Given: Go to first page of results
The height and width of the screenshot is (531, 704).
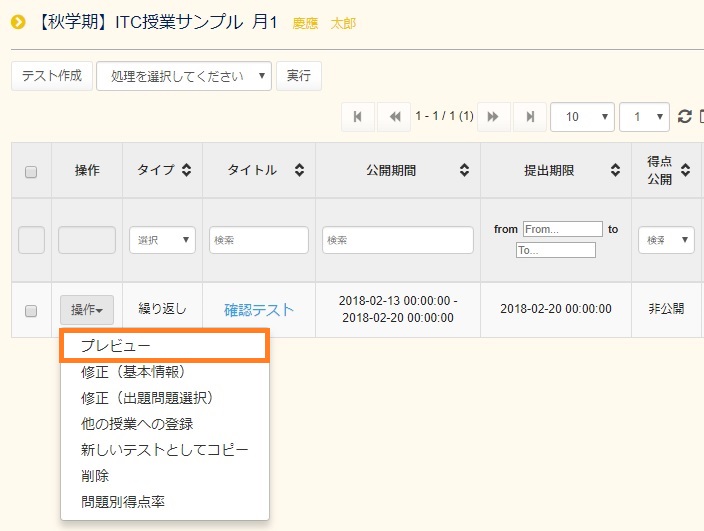Looking at the screenshot, I should [x=358, y=117].
